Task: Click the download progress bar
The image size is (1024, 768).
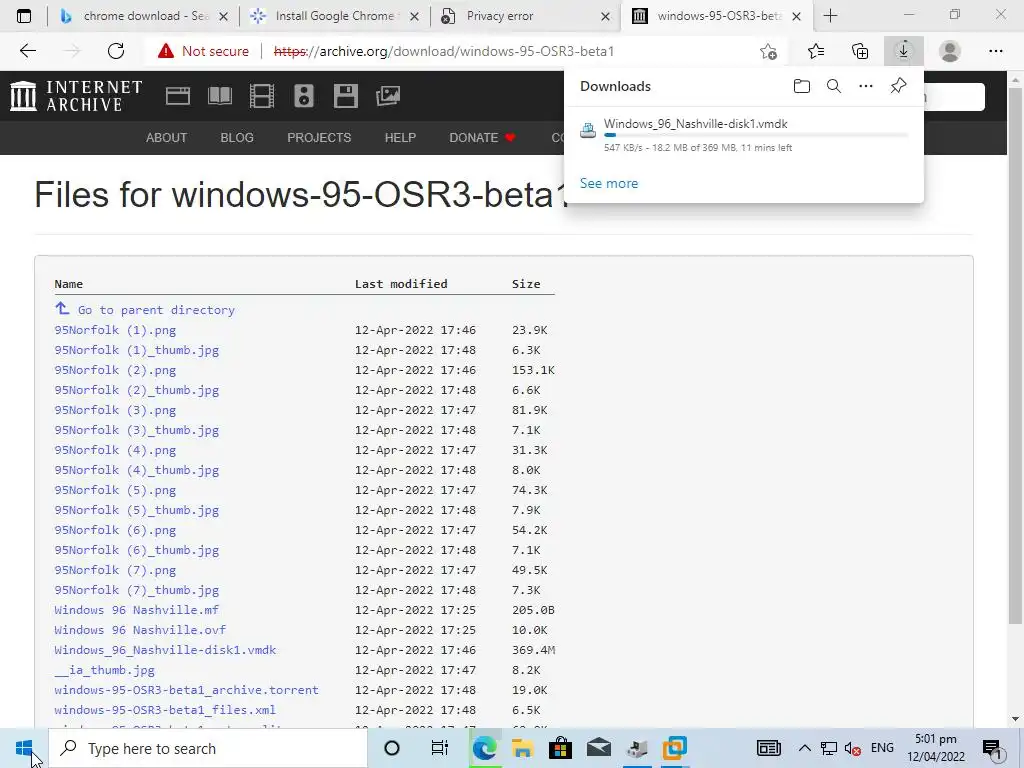Action: click(x=756, y=135)
